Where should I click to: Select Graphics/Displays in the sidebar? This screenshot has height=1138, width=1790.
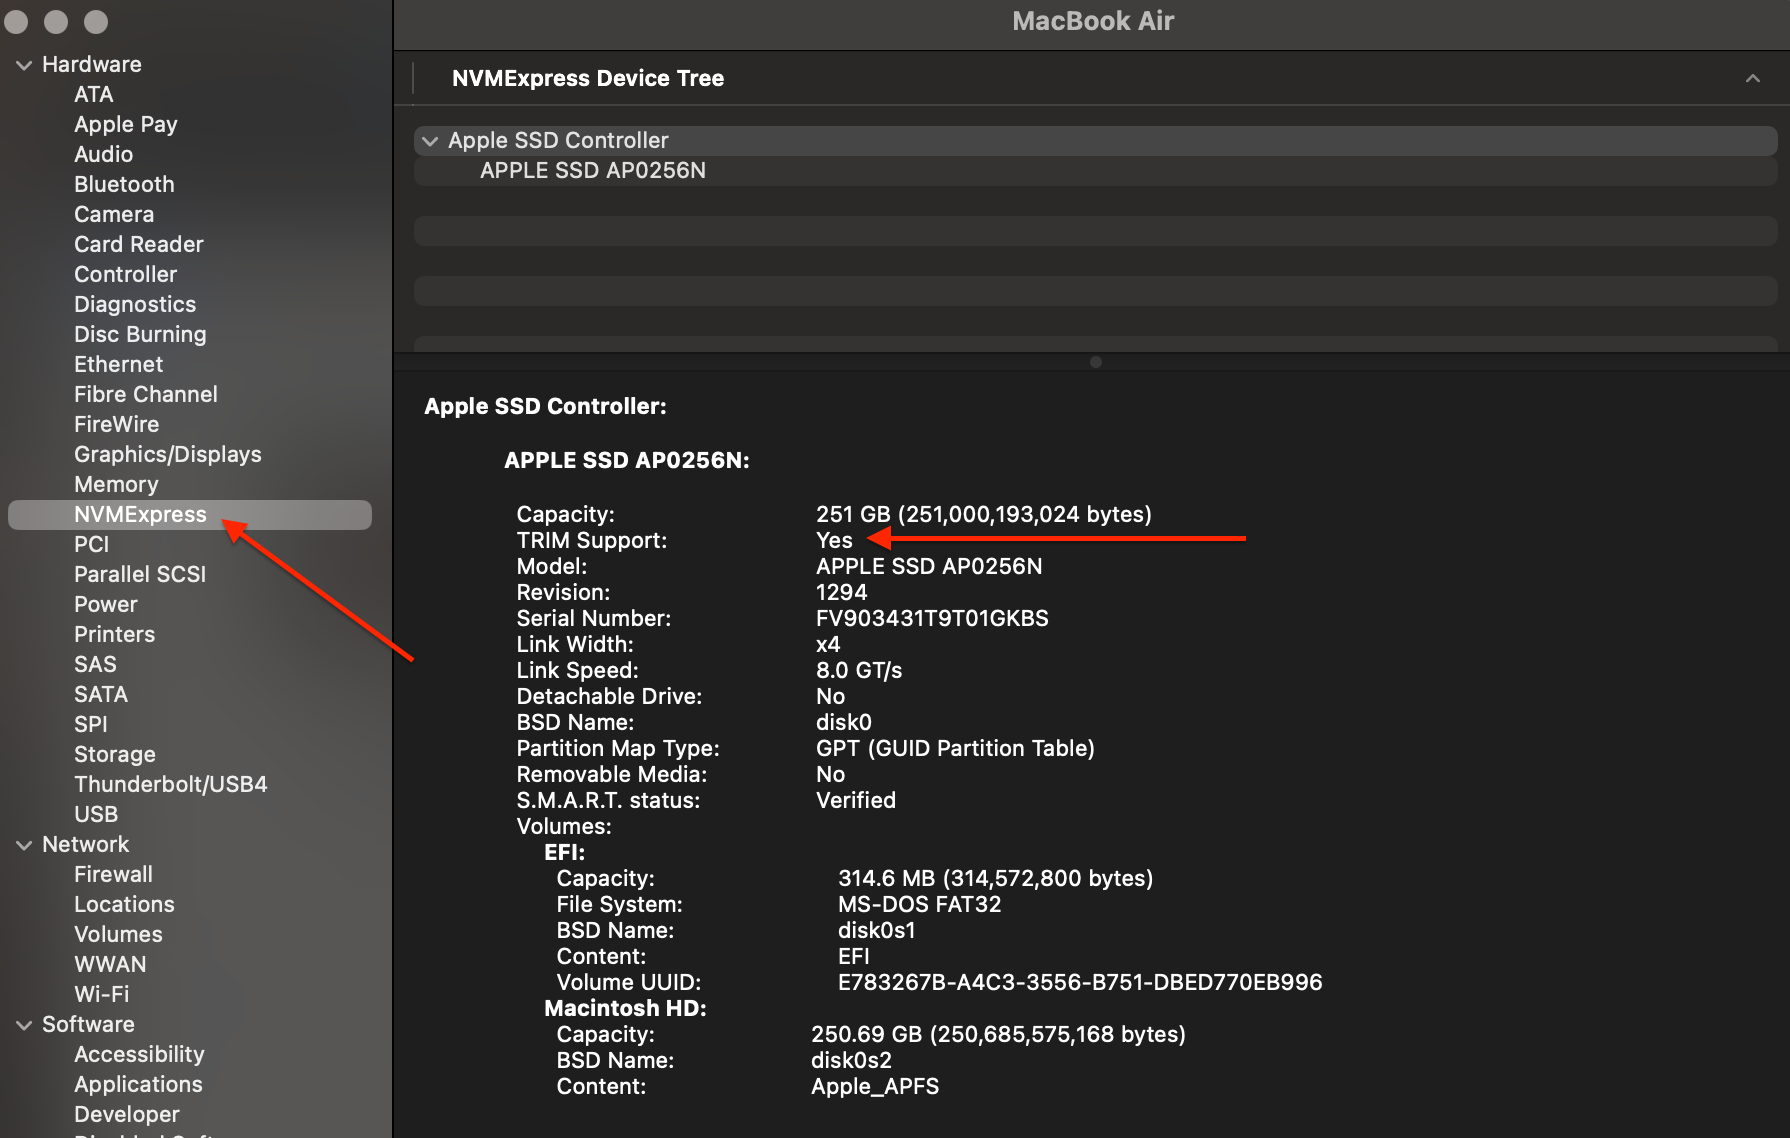pos(168,454)
